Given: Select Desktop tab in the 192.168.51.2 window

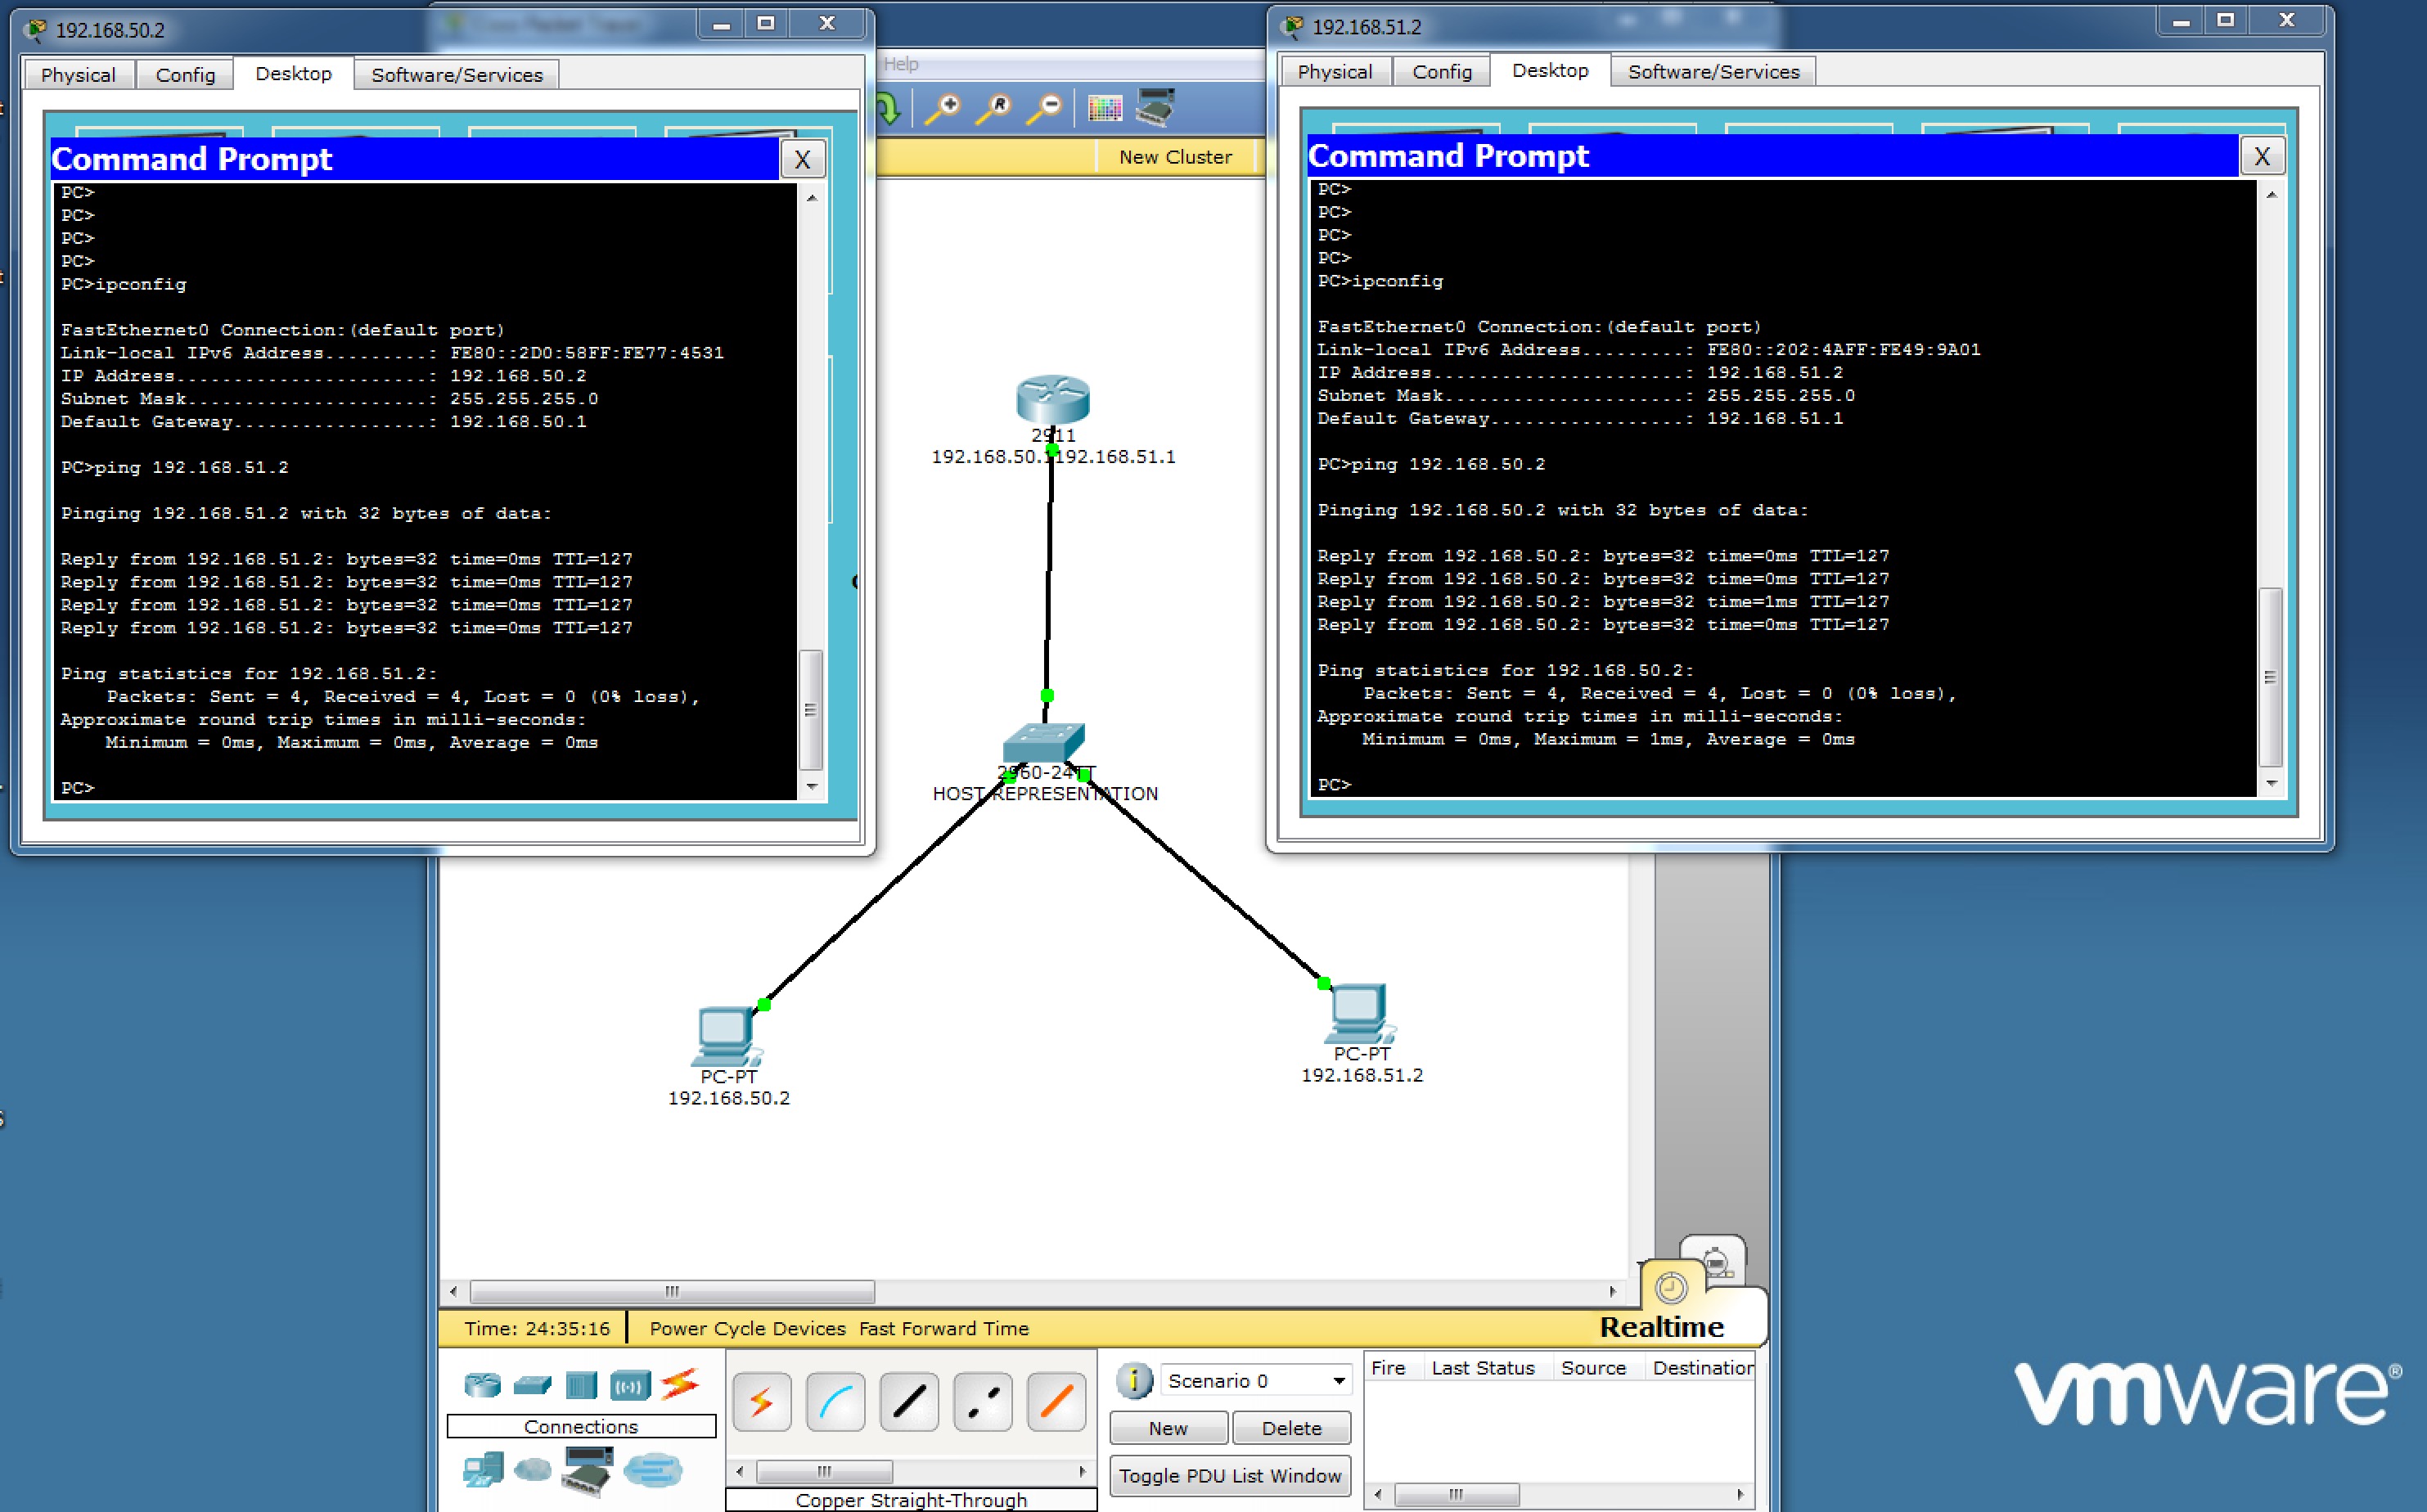Looking at the screenshot, I should [x=1550, y=71].
